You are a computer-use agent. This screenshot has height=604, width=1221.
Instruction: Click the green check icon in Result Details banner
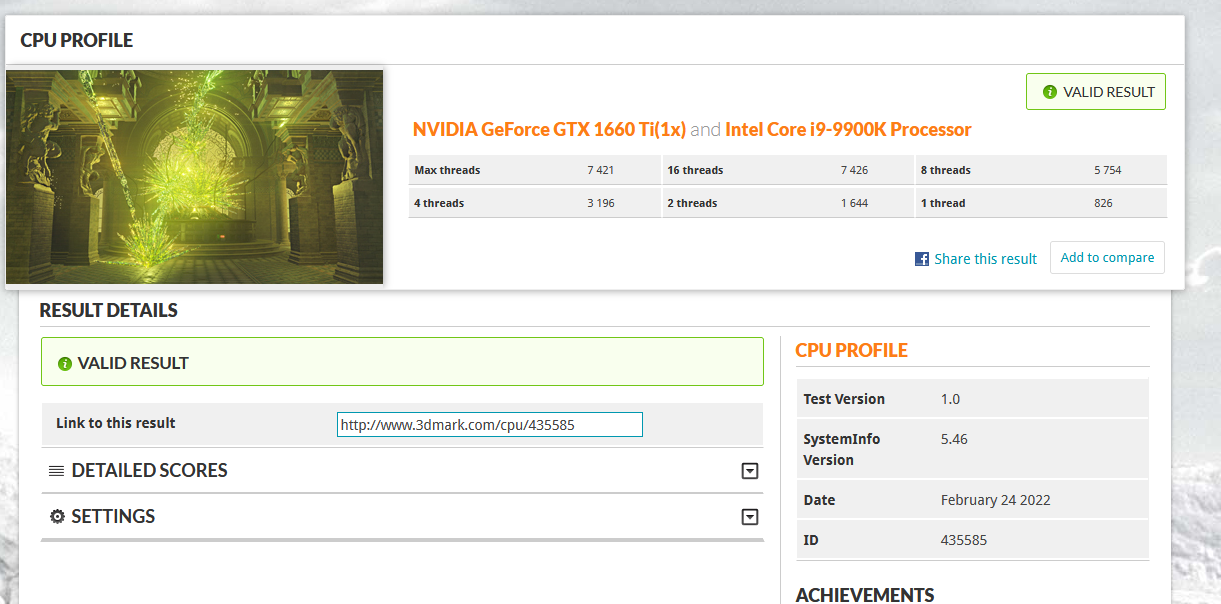pos(65,364)
